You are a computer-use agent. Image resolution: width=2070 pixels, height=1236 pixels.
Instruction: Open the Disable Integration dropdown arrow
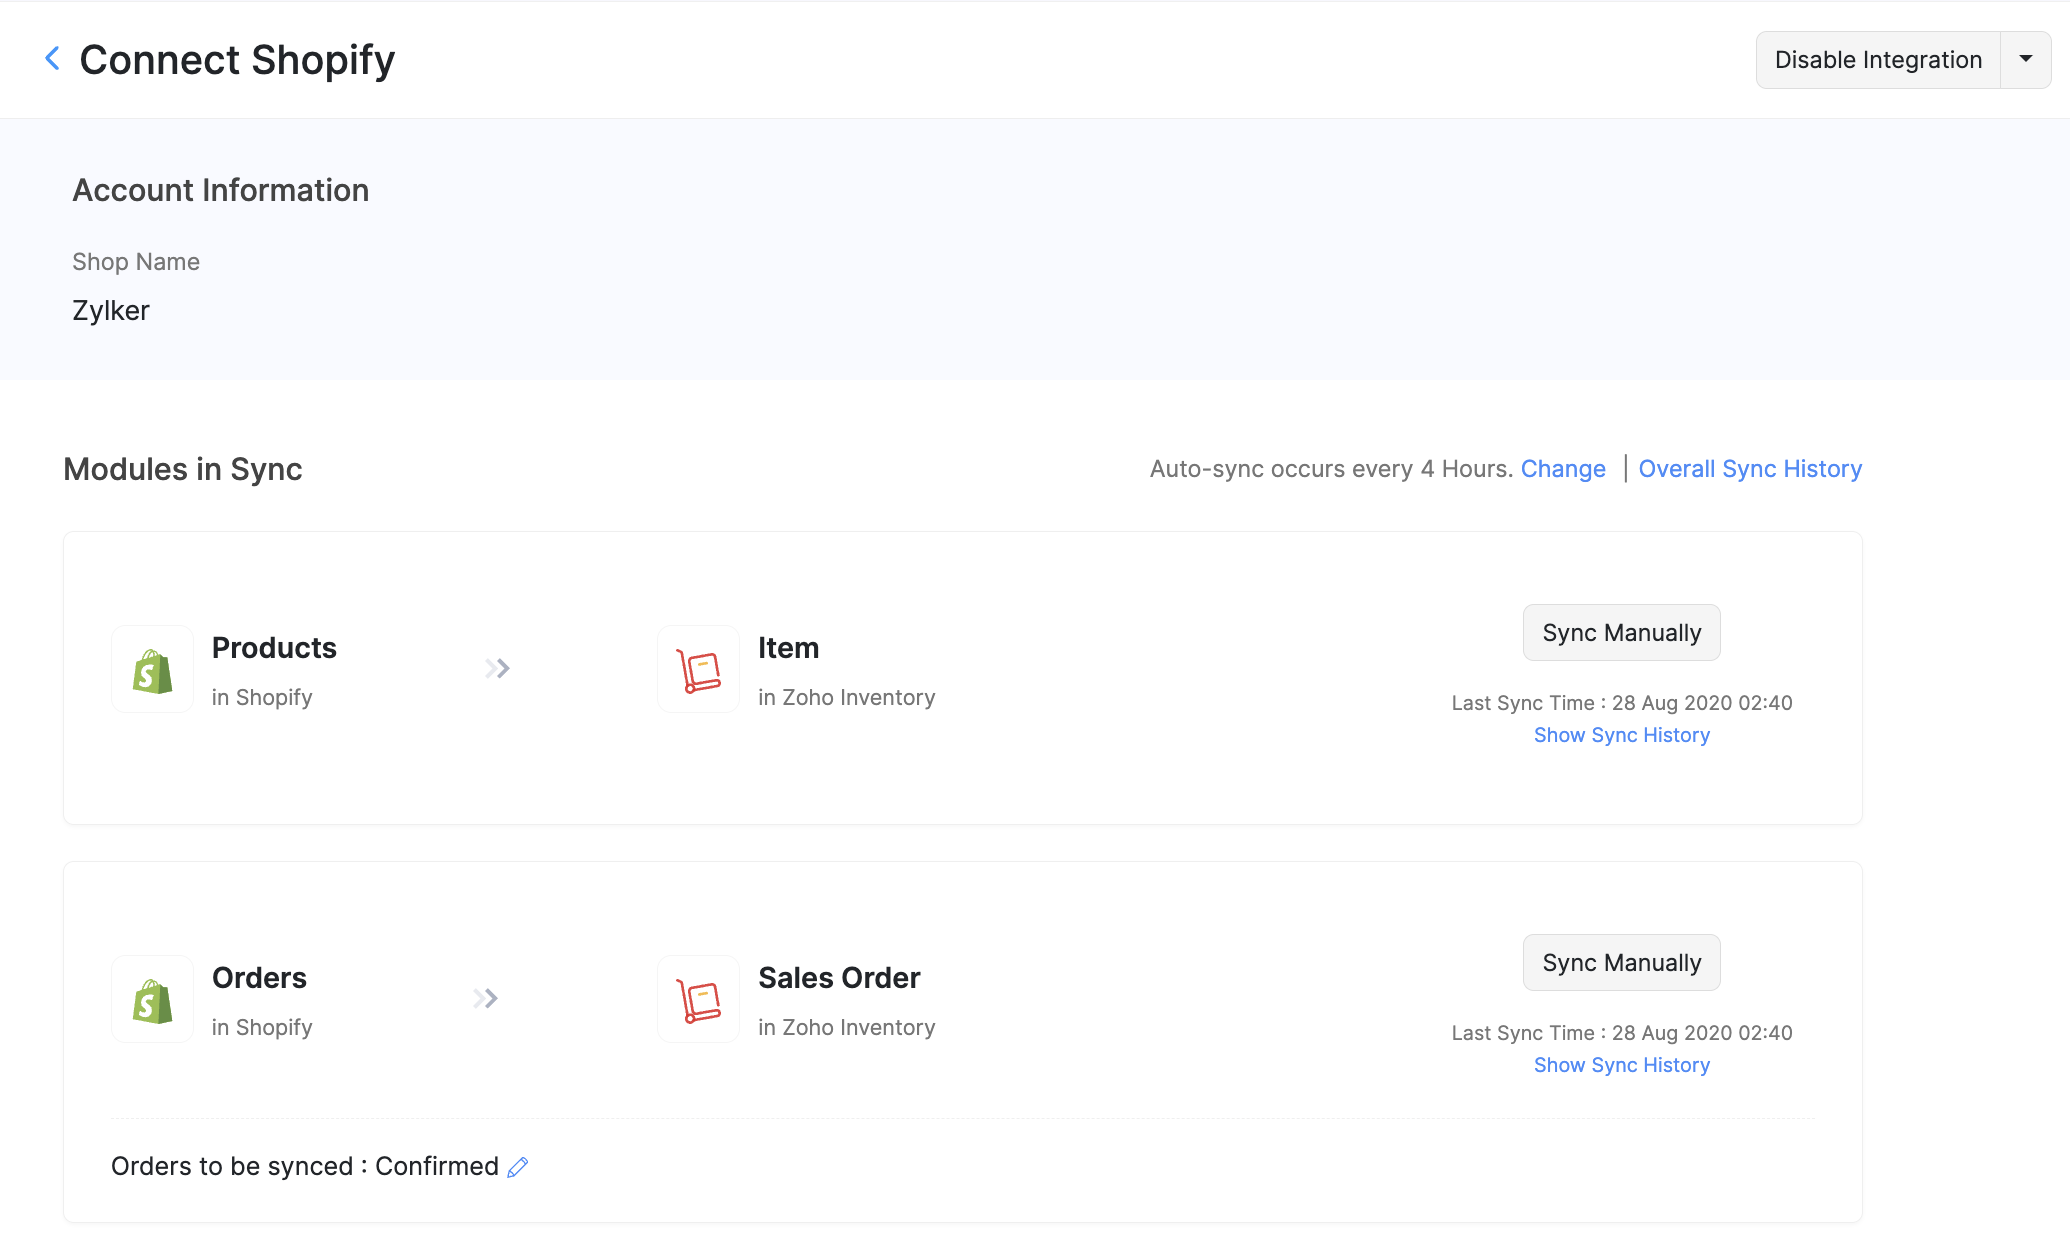(2026, 59)
